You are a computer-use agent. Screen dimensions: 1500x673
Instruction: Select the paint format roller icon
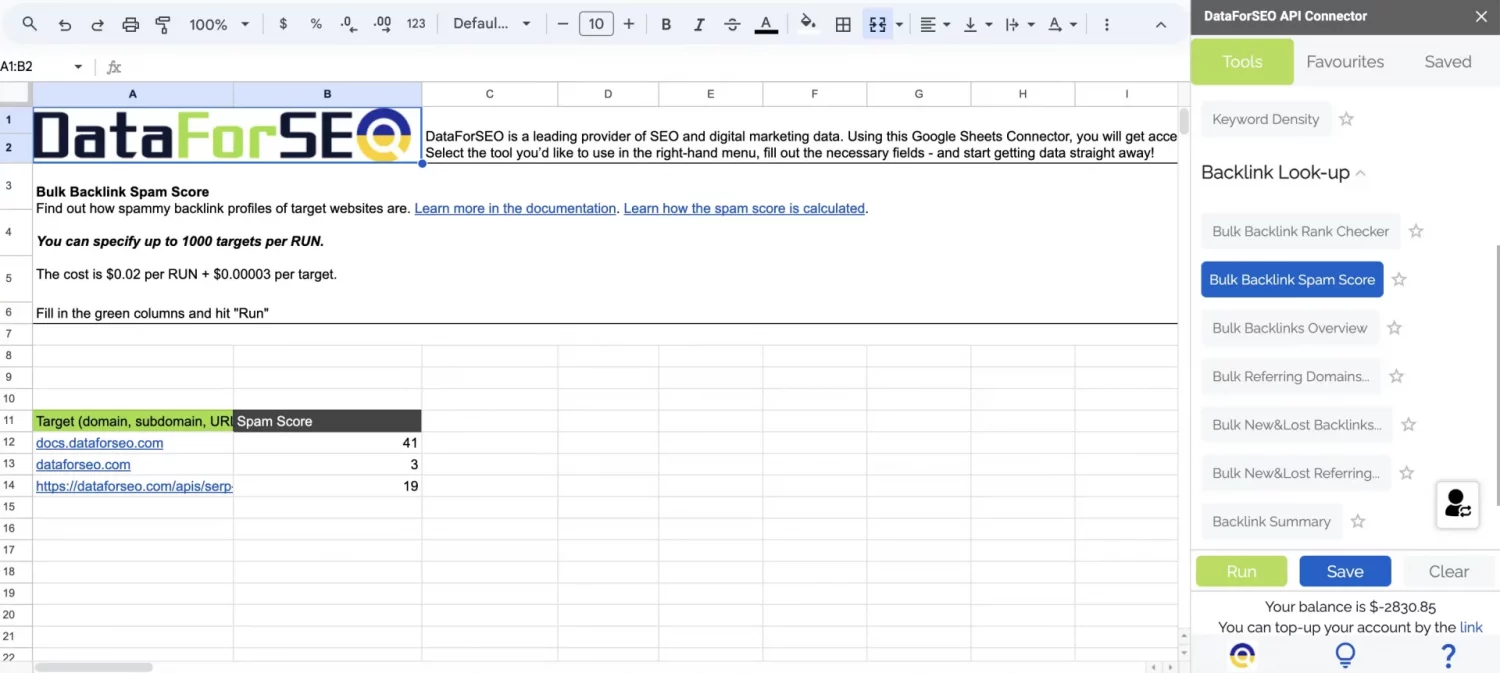(163, 24)
